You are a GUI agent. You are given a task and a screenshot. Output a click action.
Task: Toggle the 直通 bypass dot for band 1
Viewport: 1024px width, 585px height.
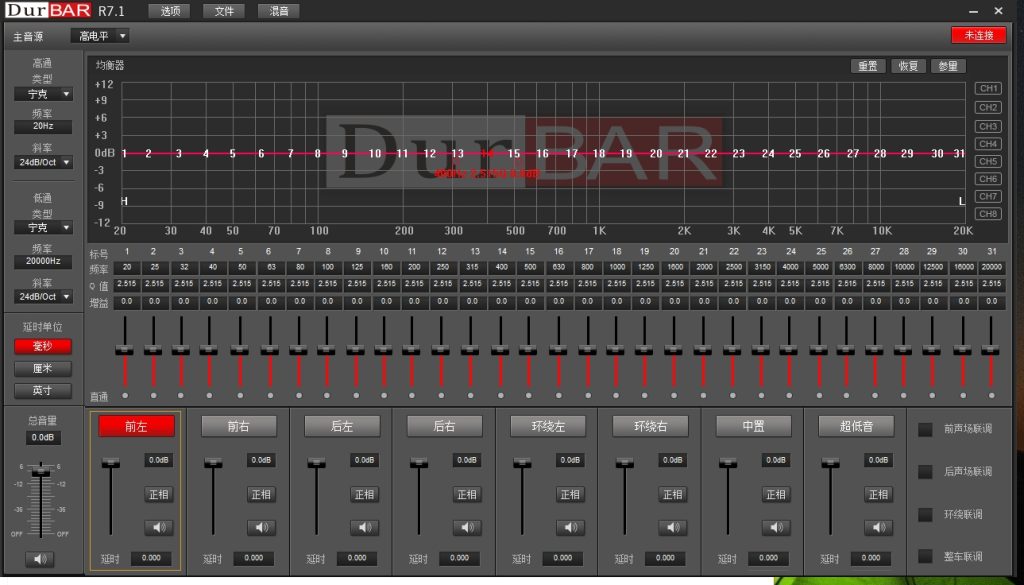[125, 396]
